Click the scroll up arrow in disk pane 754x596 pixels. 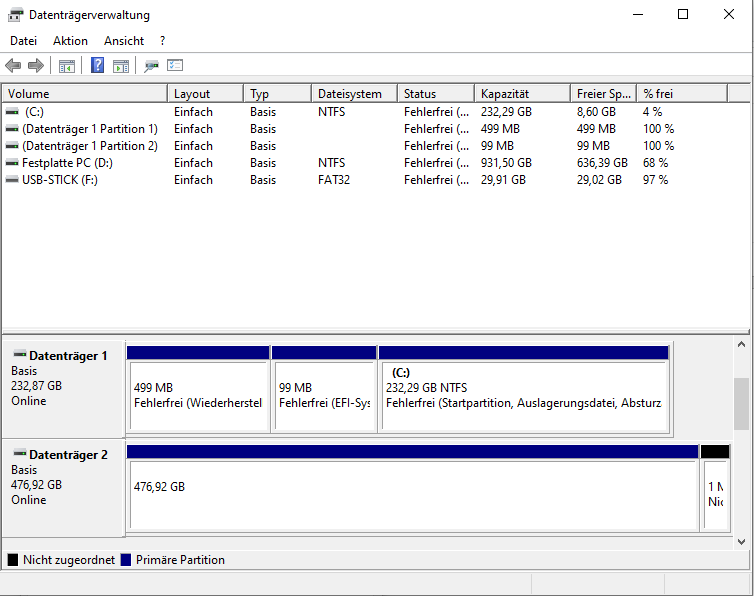pyautogui.click(x=741, y=344)
